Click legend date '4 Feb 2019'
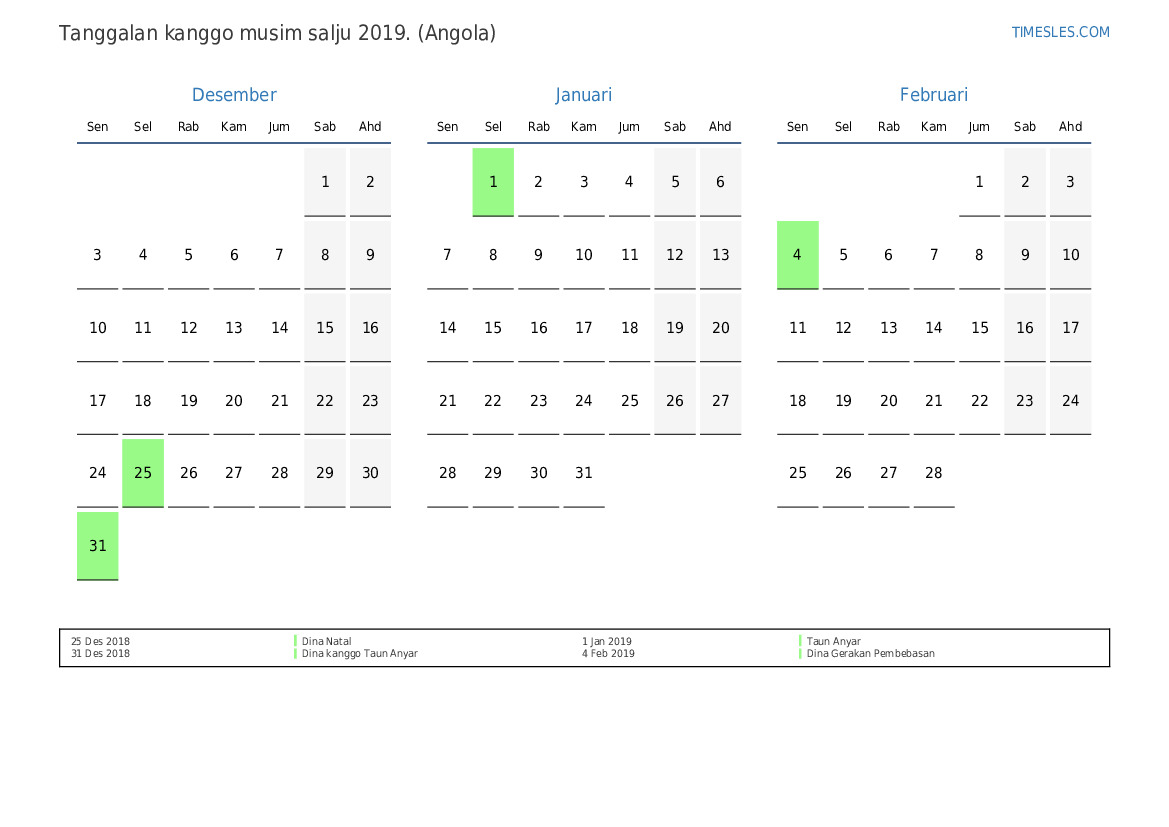 tap(608, 653)
